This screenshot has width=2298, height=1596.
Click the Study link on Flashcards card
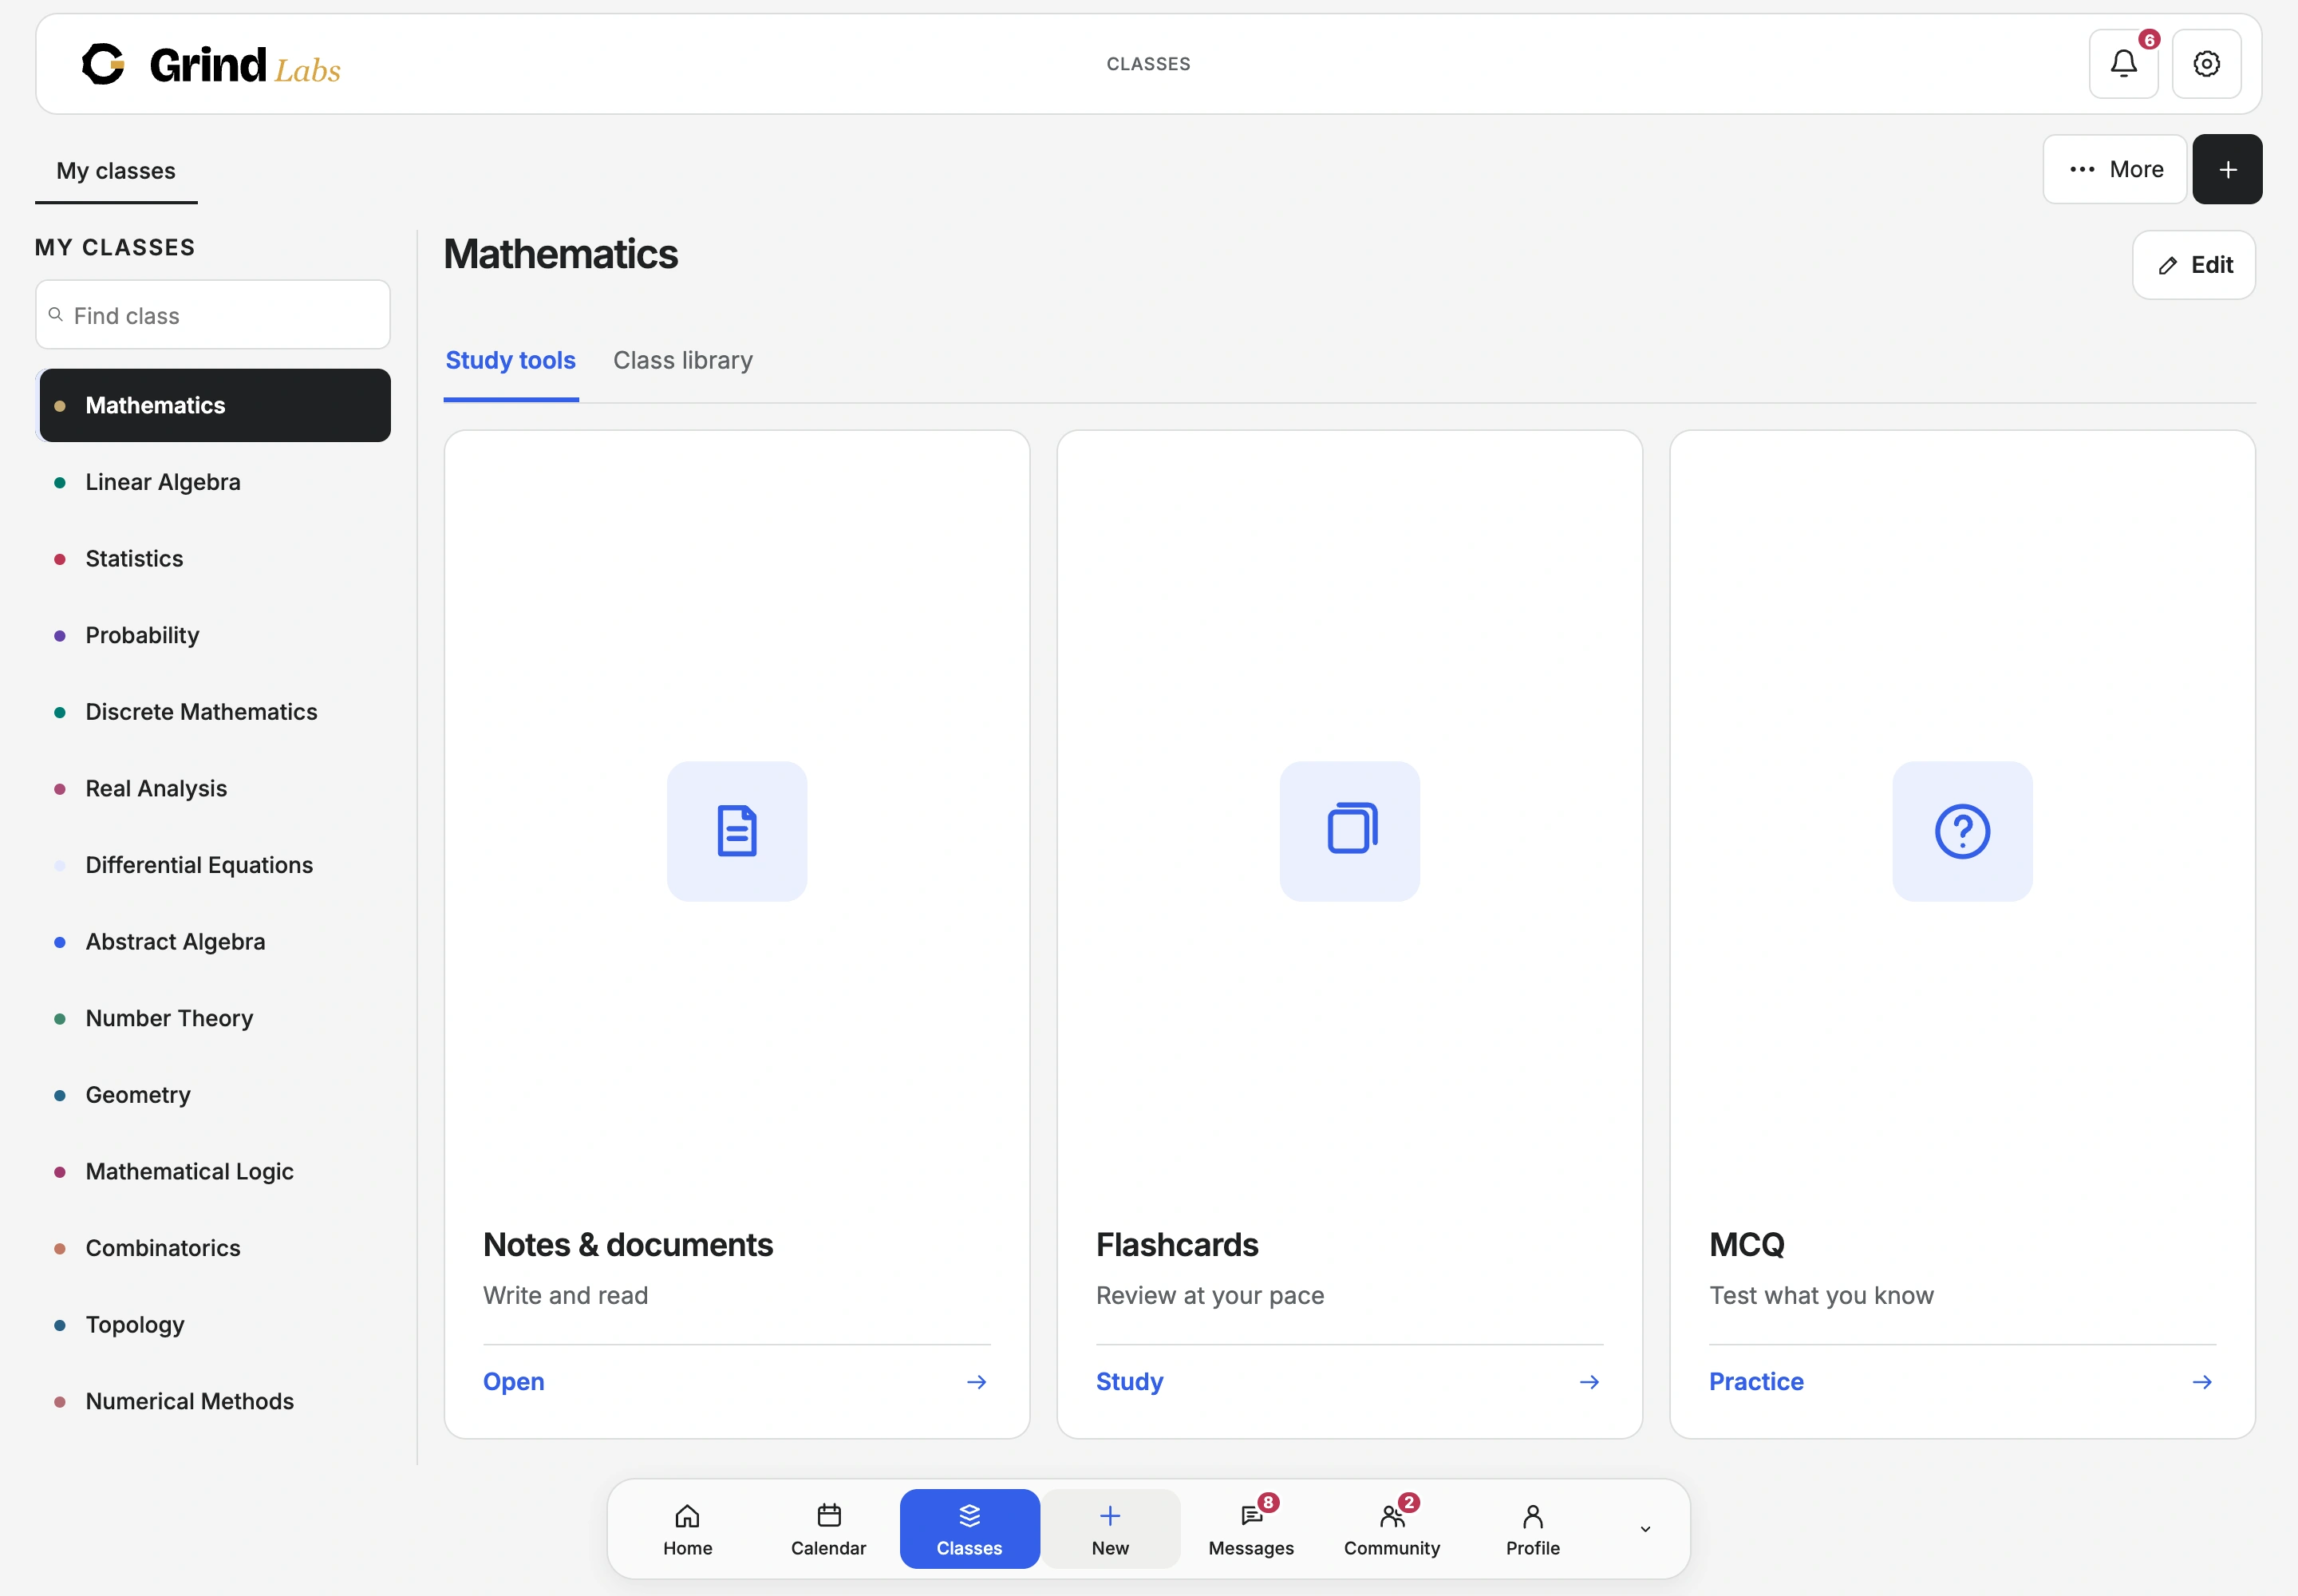click(1130, 1382)
